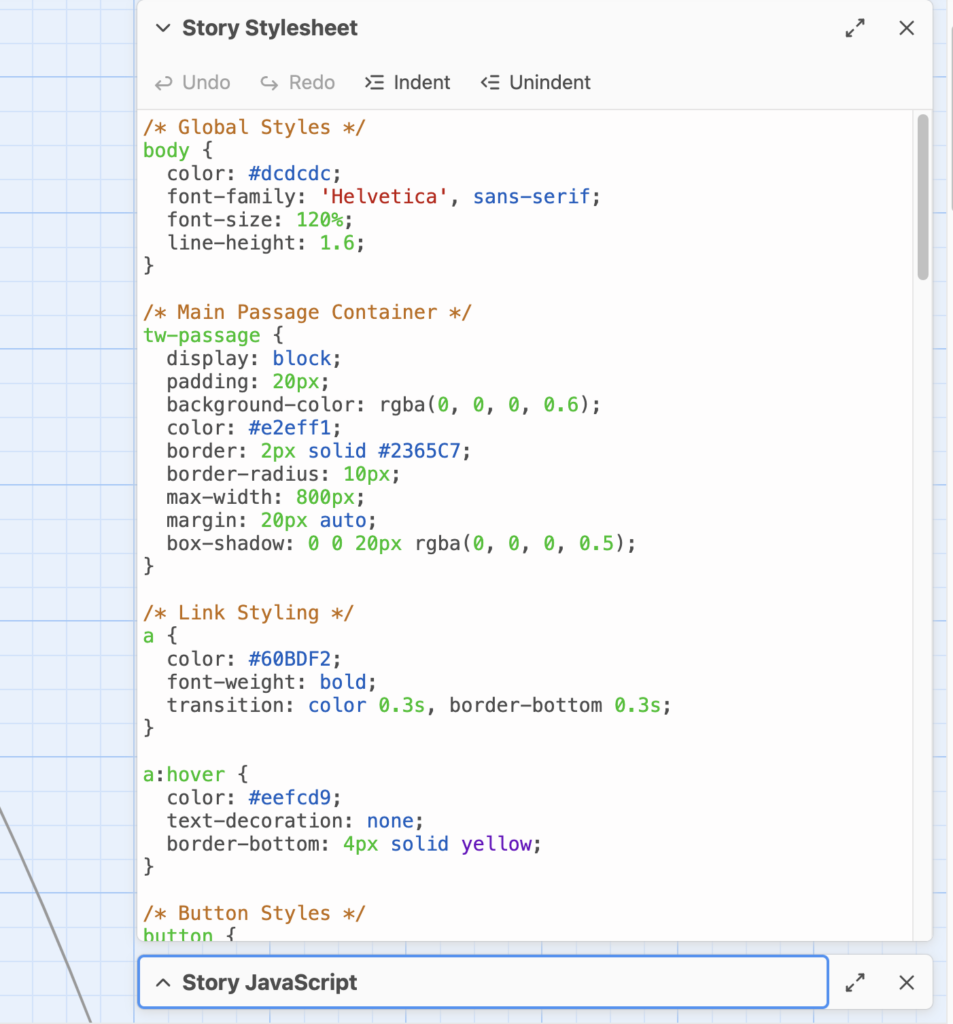Click the text-decoration value 'none'
Screen dimensions: 953x1024
390,821
